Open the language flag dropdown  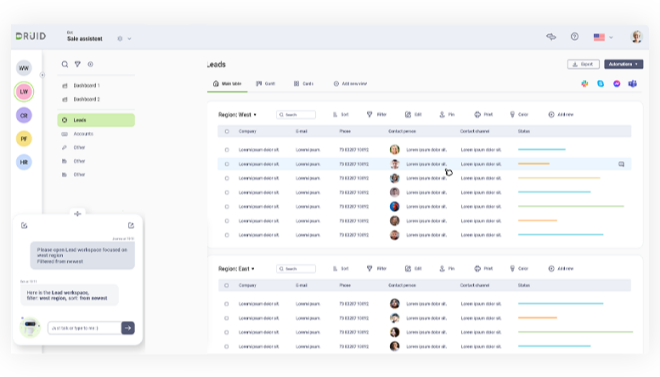(x=603, y=37)
